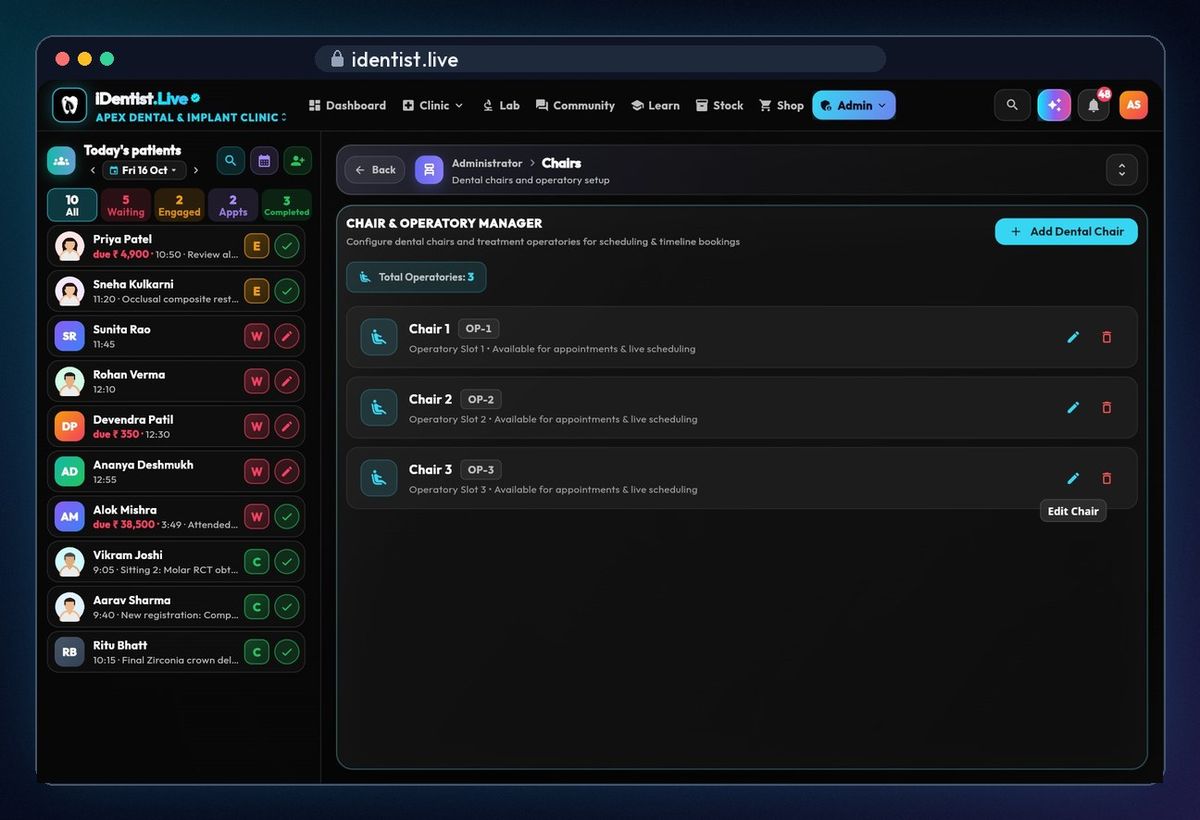
Task: Click the pencil icon for Sunita Rao
Action: click(287, 336)
